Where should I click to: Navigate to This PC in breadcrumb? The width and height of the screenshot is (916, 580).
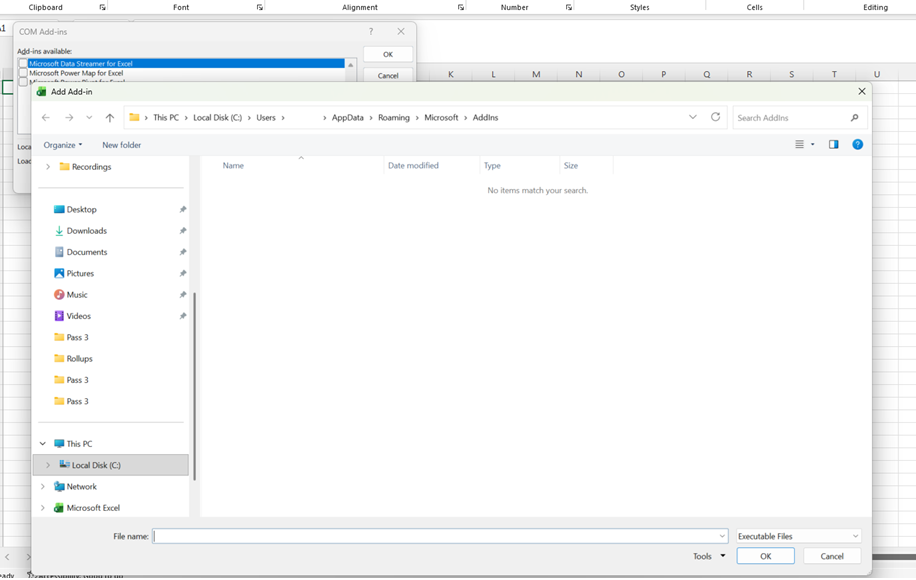click(166, 117)
